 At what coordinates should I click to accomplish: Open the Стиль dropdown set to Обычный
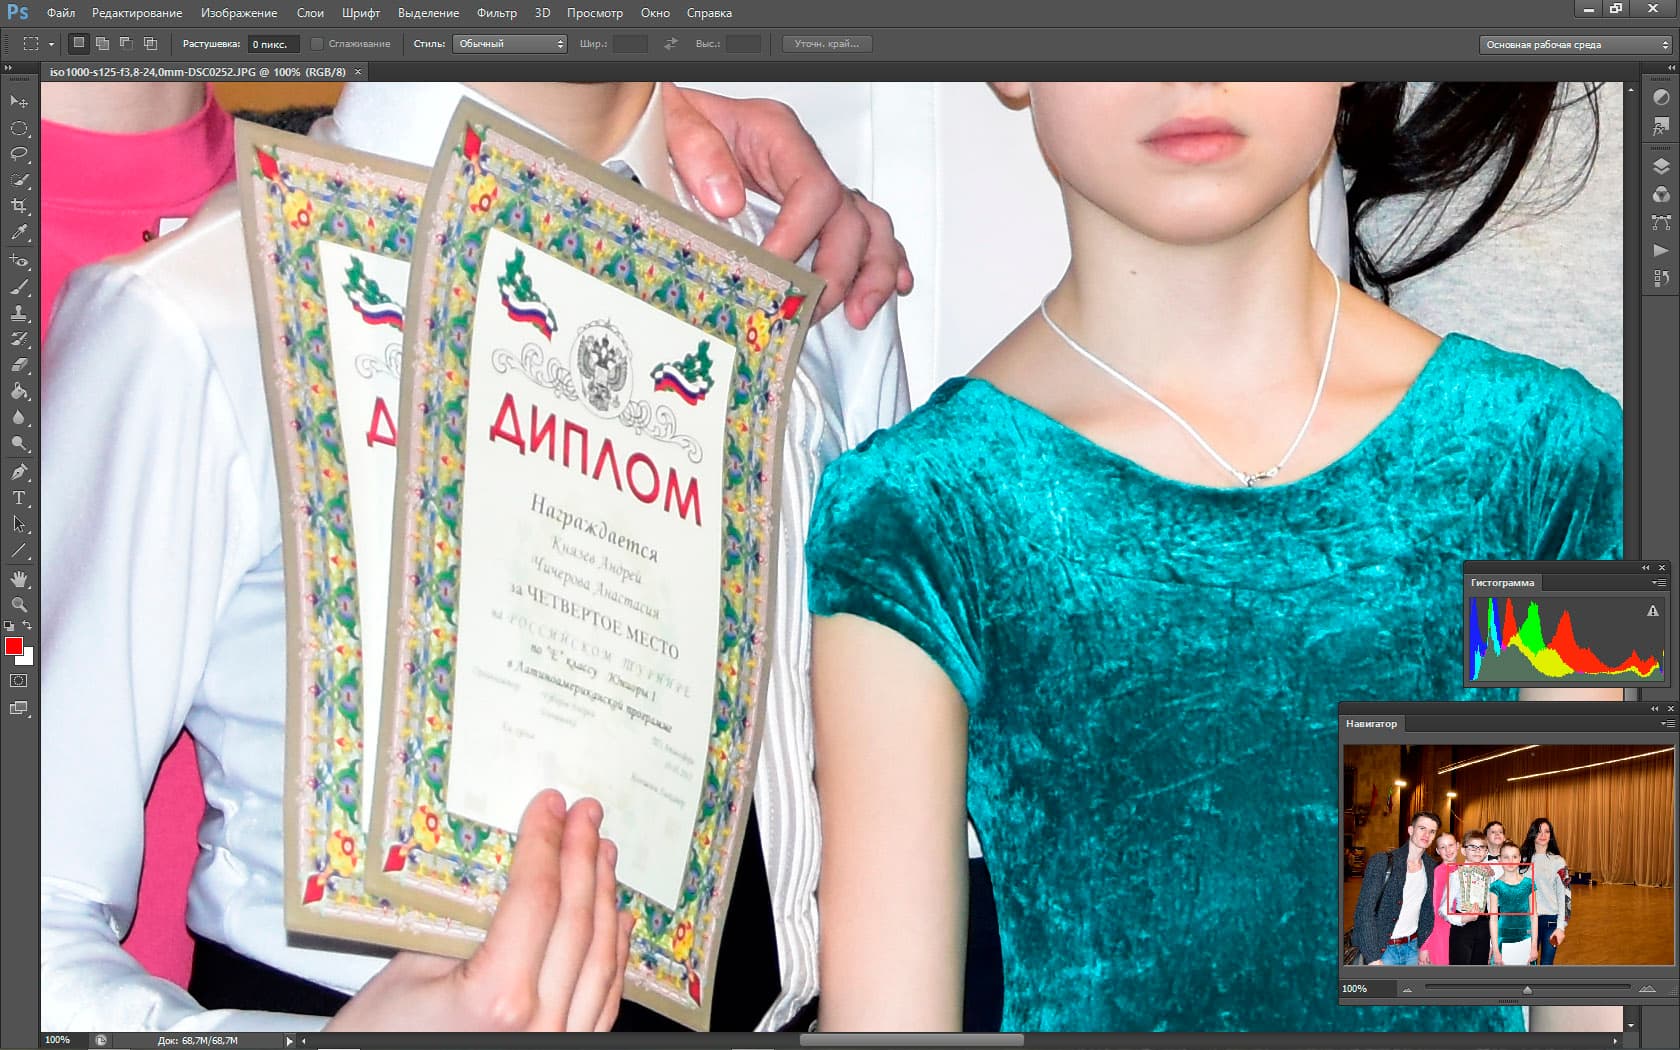coord(510,44)
